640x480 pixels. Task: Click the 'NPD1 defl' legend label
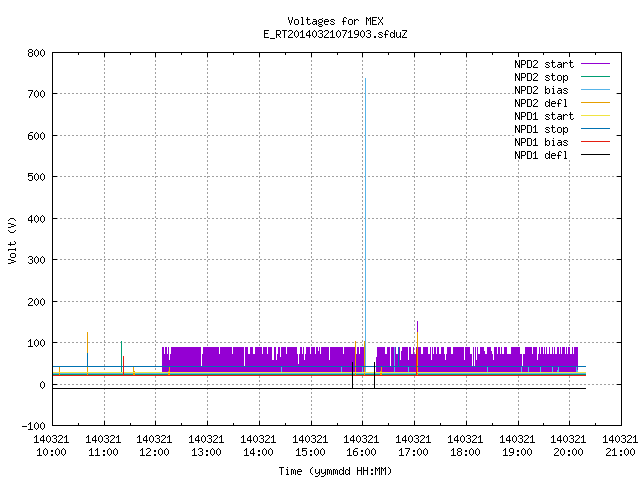[541, 156]
